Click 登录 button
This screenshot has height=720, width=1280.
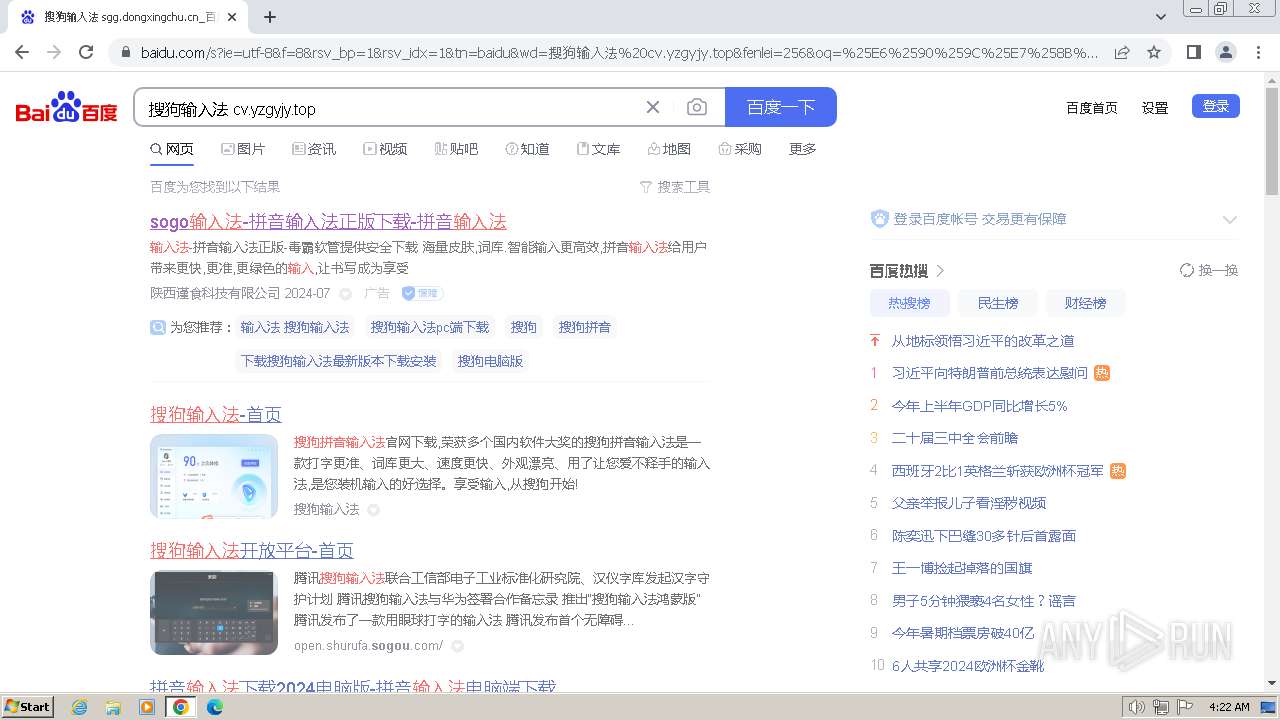click(x=1216, y=106)
